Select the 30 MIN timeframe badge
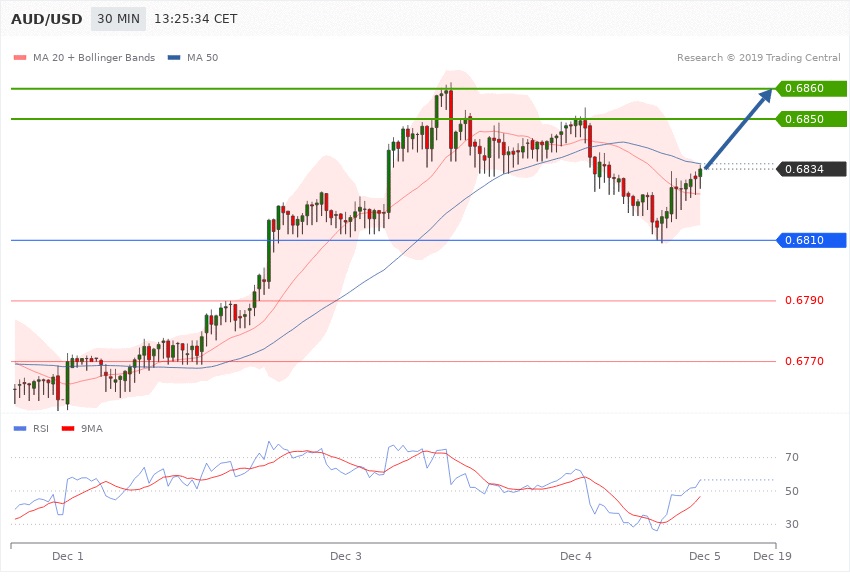Image resolution: width=850 pixels, height=576 pixels. click(118, 19)
